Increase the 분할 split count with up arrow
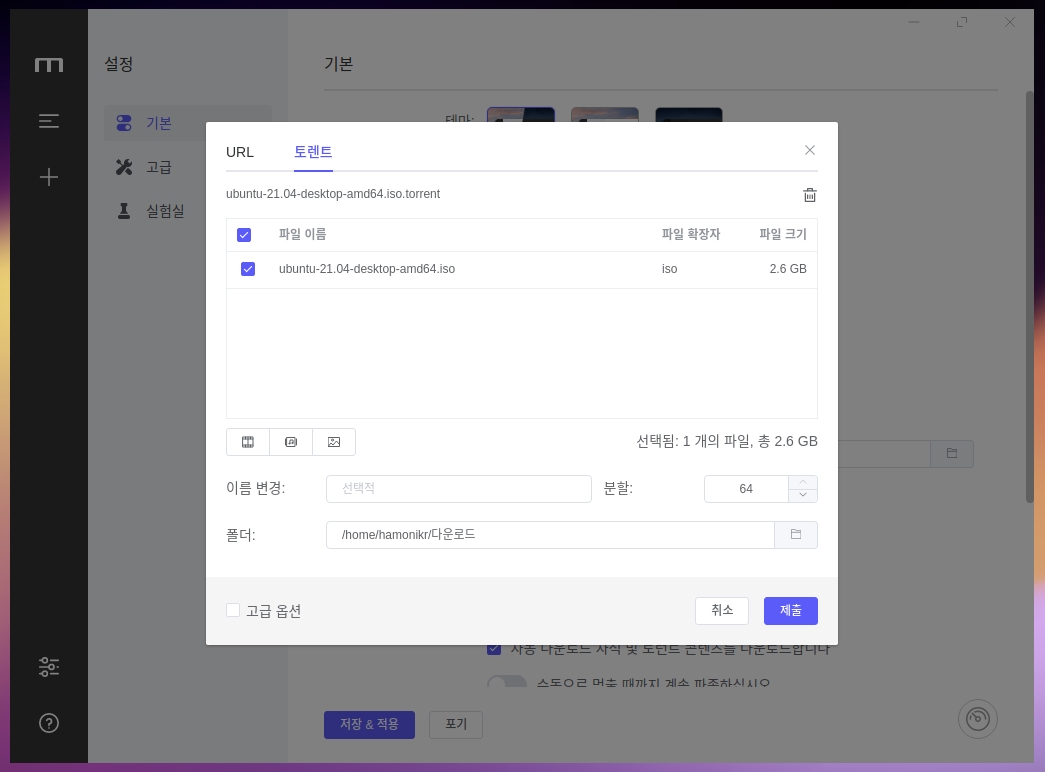Image resolution: width=1045 pixels, height=772 pixels. click(x=803, y=482)
